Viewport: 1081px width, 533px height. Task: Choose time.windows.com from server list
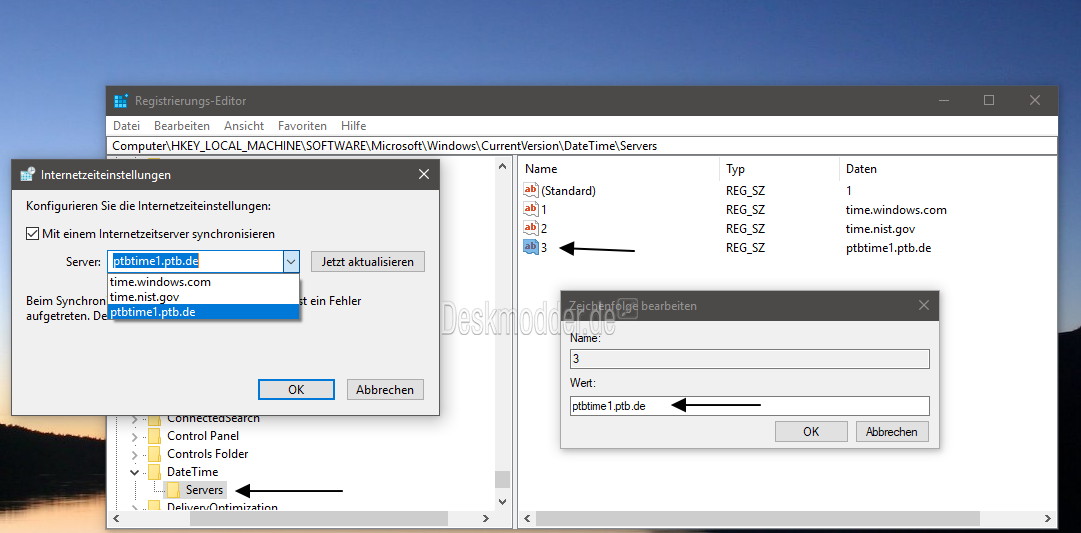pos(203,281)
